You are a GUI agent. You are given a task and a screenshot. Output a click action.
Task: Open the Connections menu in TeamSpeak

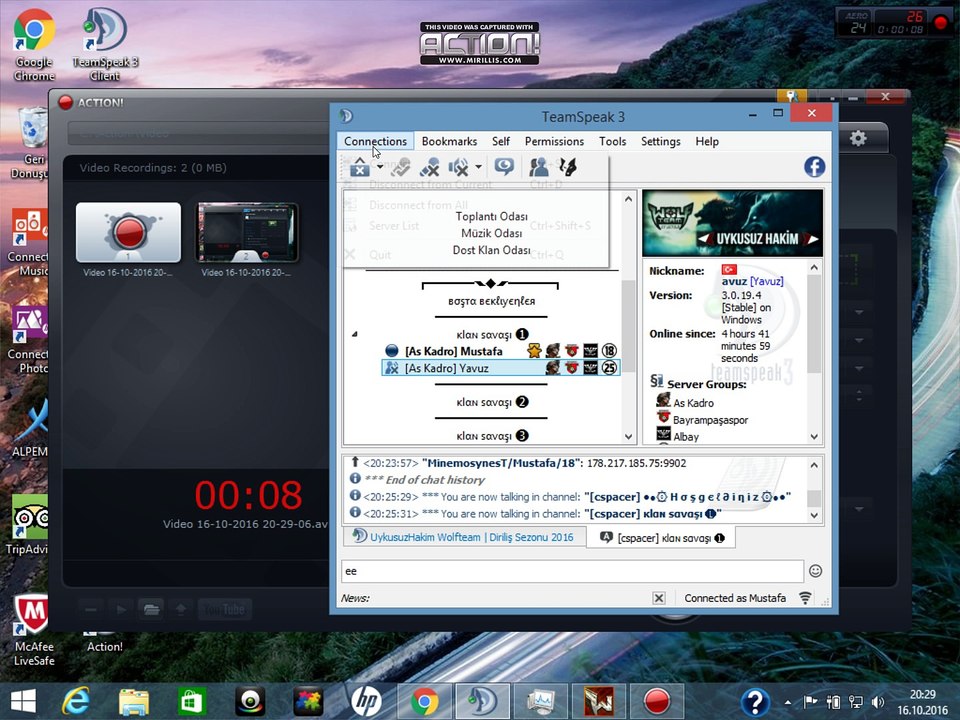pyautogui.click(x=375, y=141)
